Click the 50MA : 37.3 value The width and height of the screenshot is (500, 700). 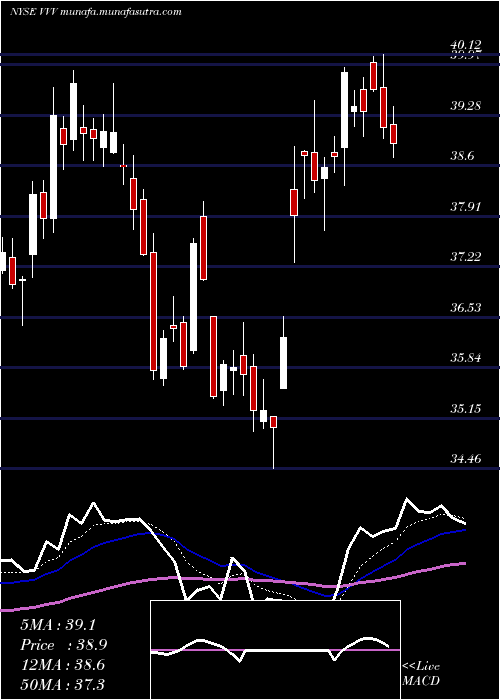pyautogui.click(x=62, y=684)
